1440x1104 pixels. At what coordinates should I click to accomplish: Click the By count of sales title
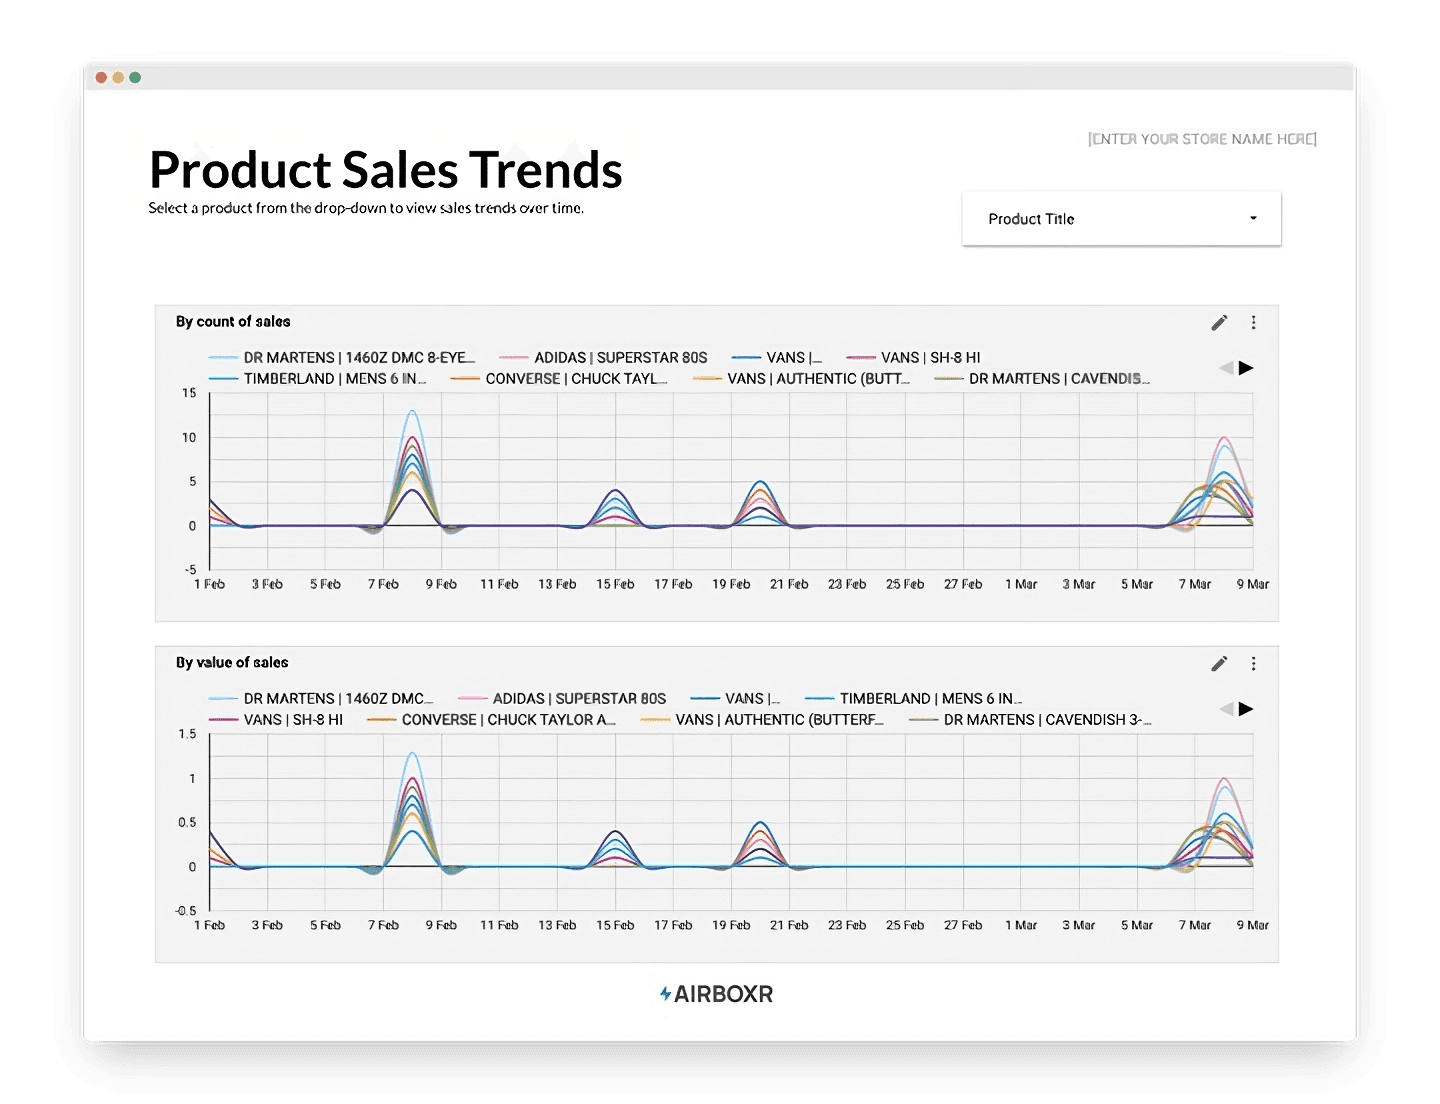point(233,321)
